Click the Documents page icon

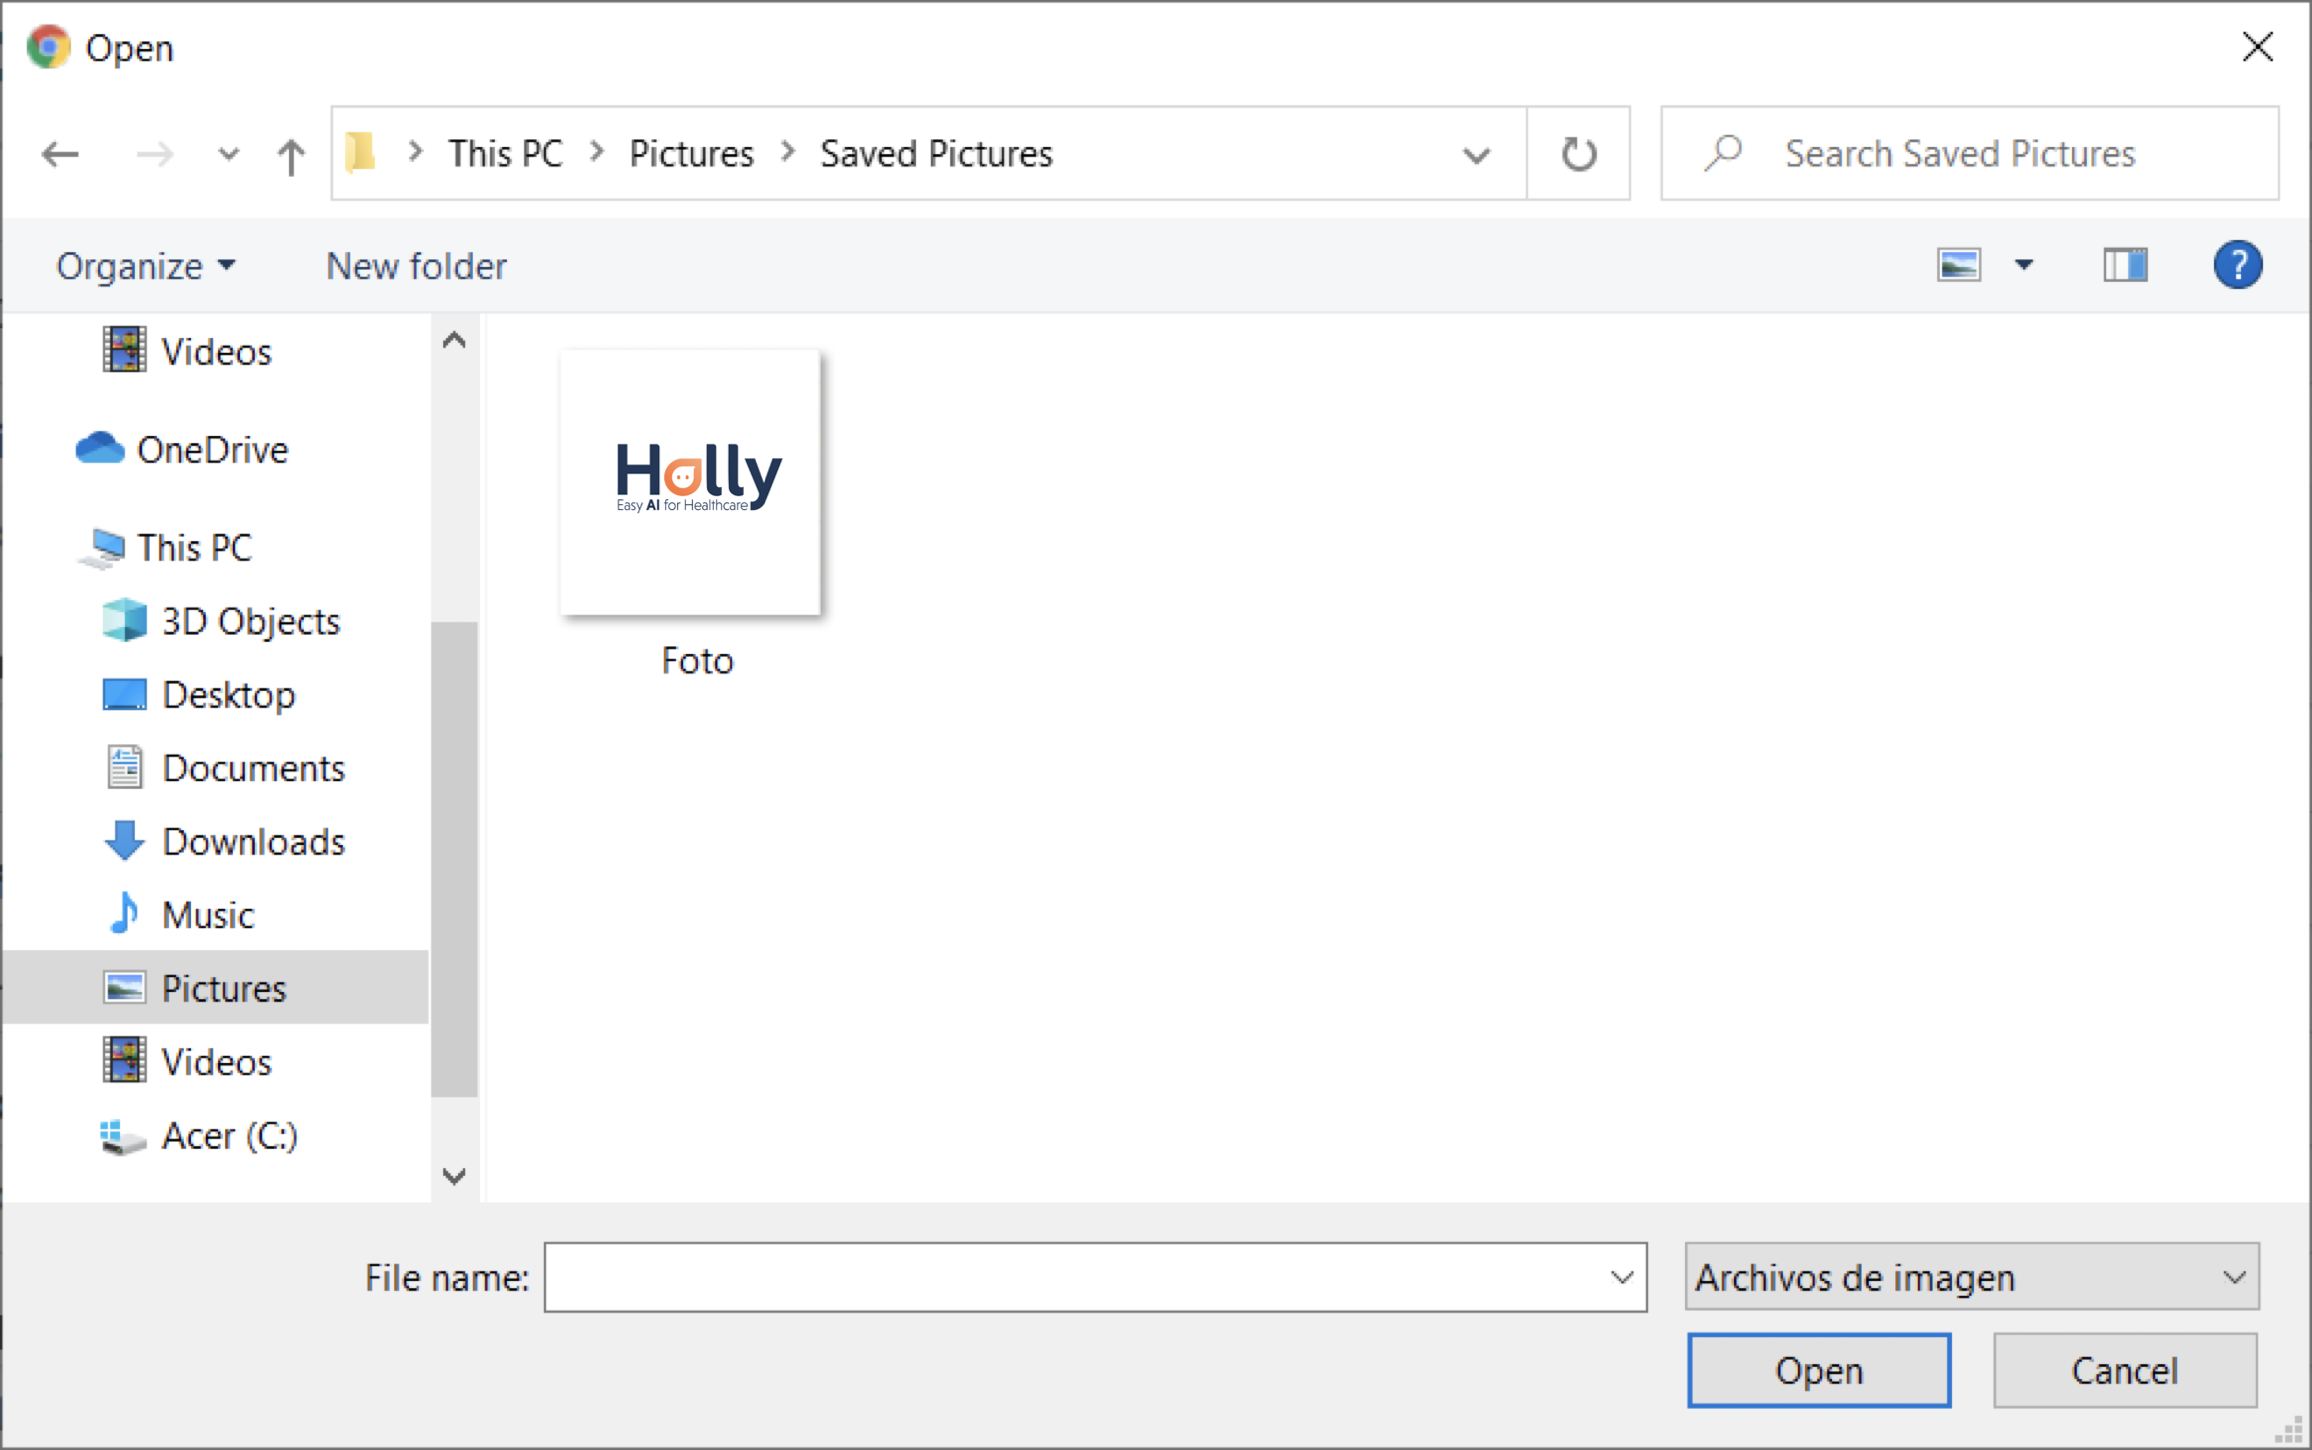tap(124, 767)
